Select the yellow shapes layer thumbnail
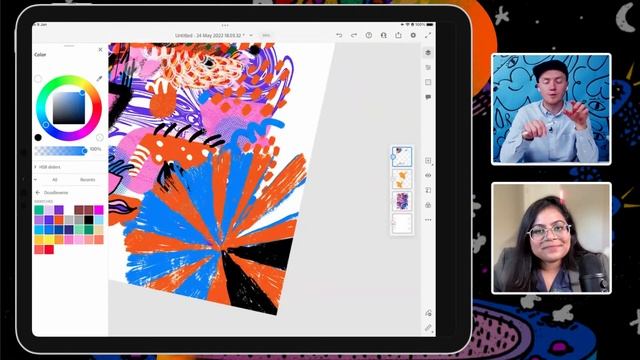Screen dimensions: 640x360 (x=402, y=179)
